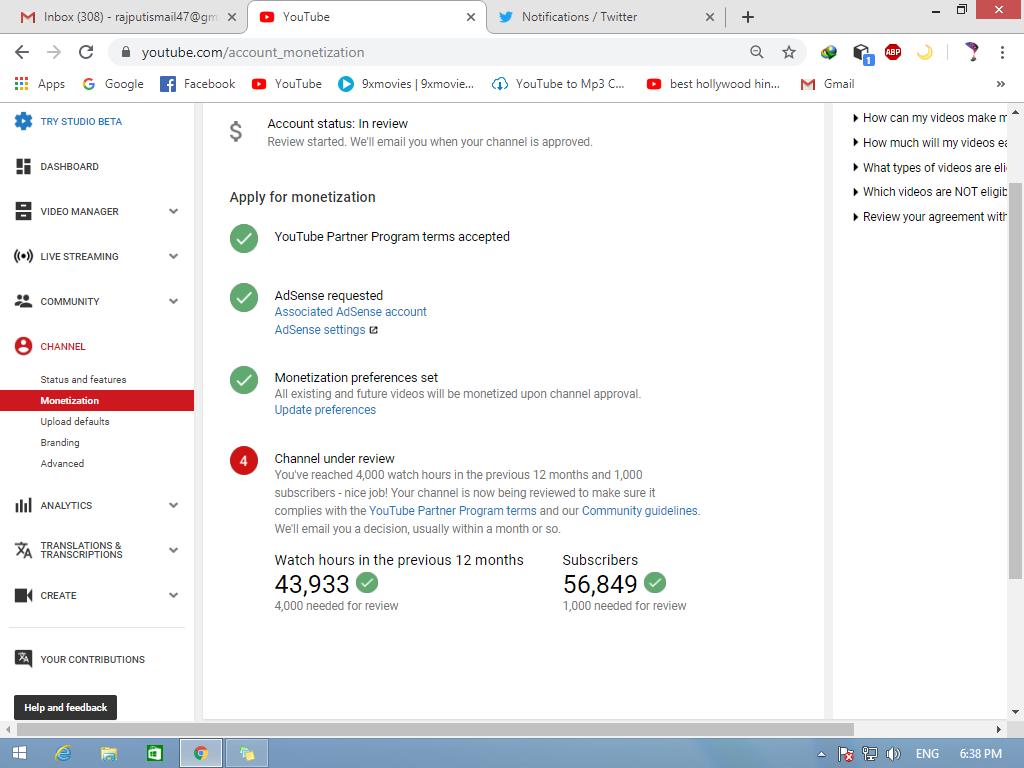Viewport: 1024px width, 768px height.
Task: Open File Explorer from the taskbar
Action: click(108, 753)
